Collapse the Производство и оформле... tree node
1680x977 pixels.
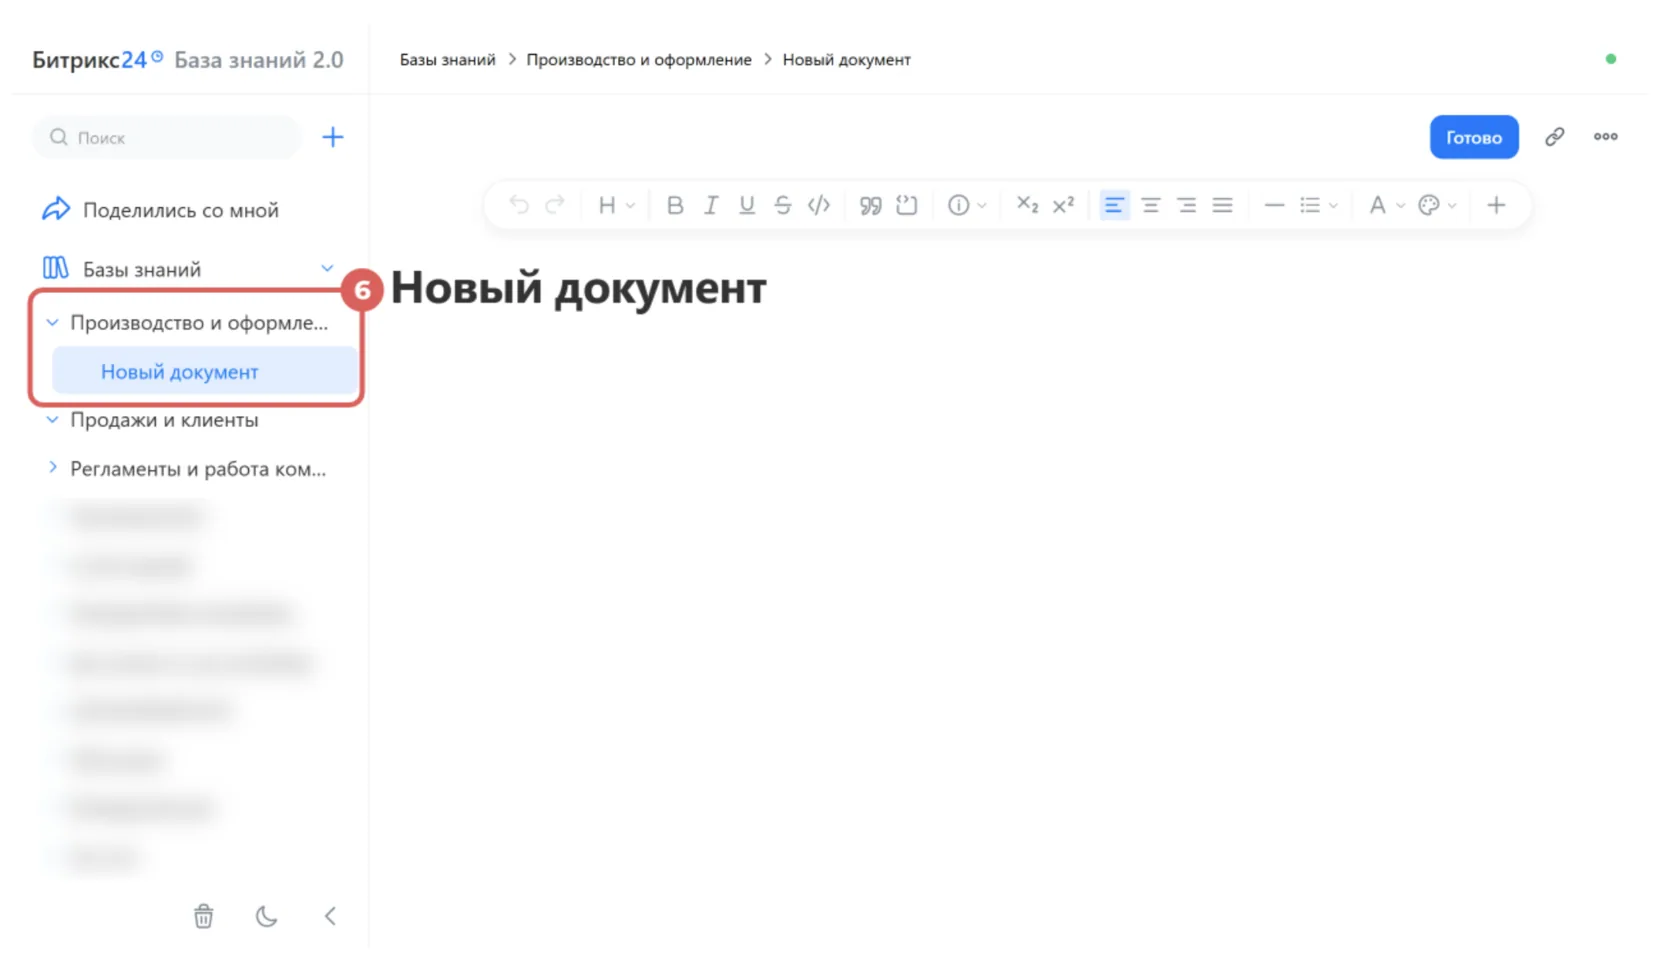(x=52, y=323)
